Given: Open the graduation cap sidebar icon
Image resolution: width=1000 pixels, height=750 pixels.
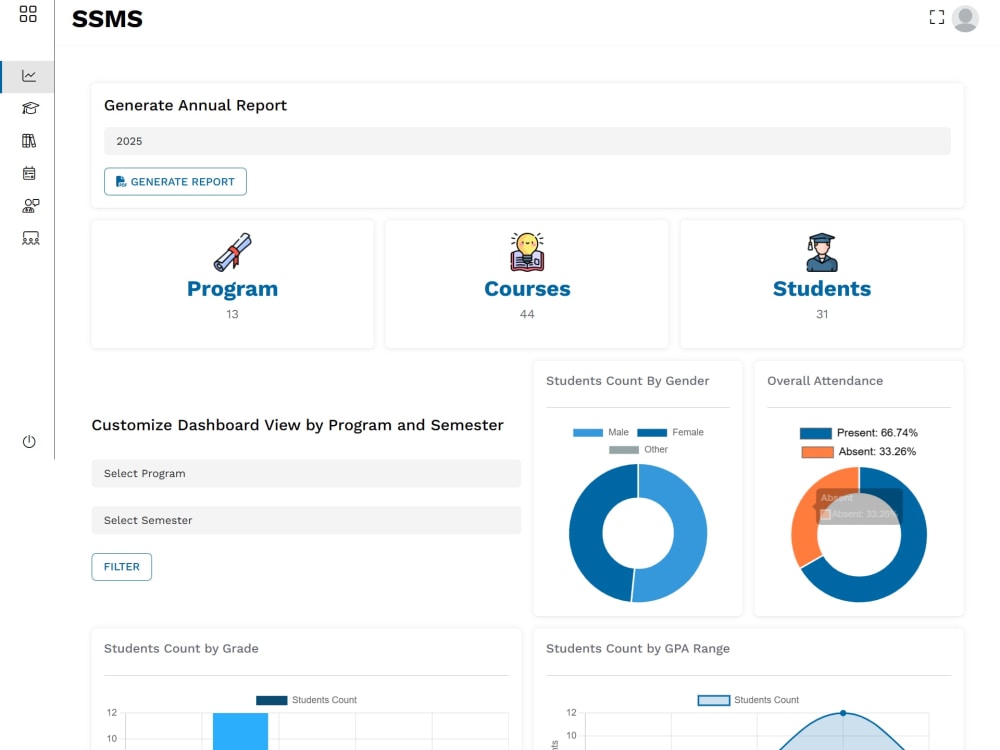Looking at the screenshot, I should coord(30,108).
